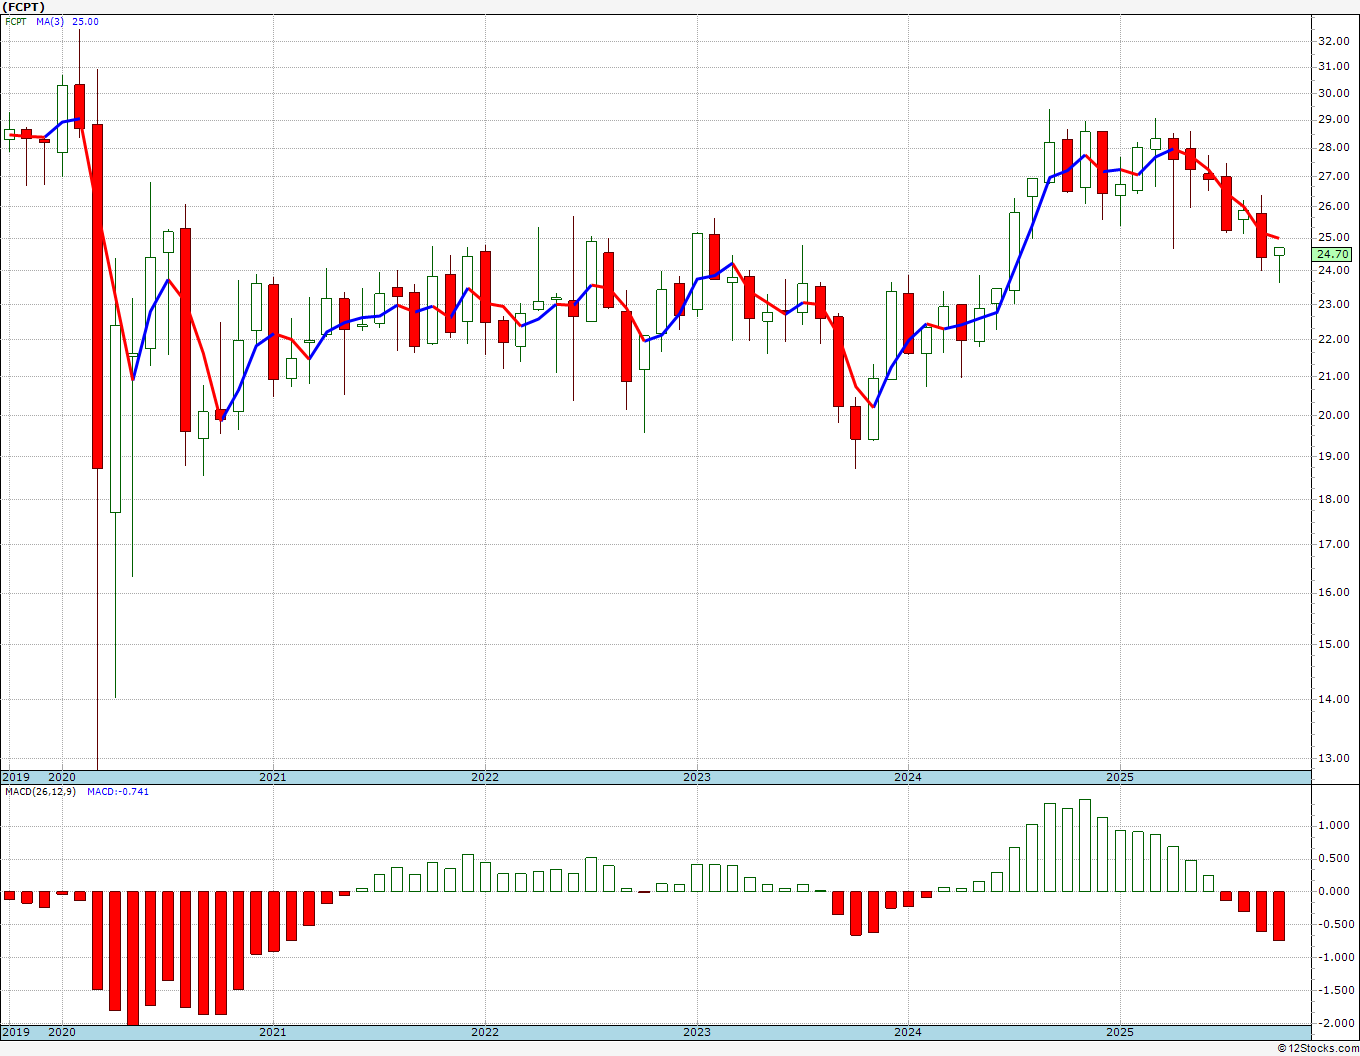Select the 18.00 price level
The height and width of the screenshot is (1056, 1360).
click(1333, 499)
